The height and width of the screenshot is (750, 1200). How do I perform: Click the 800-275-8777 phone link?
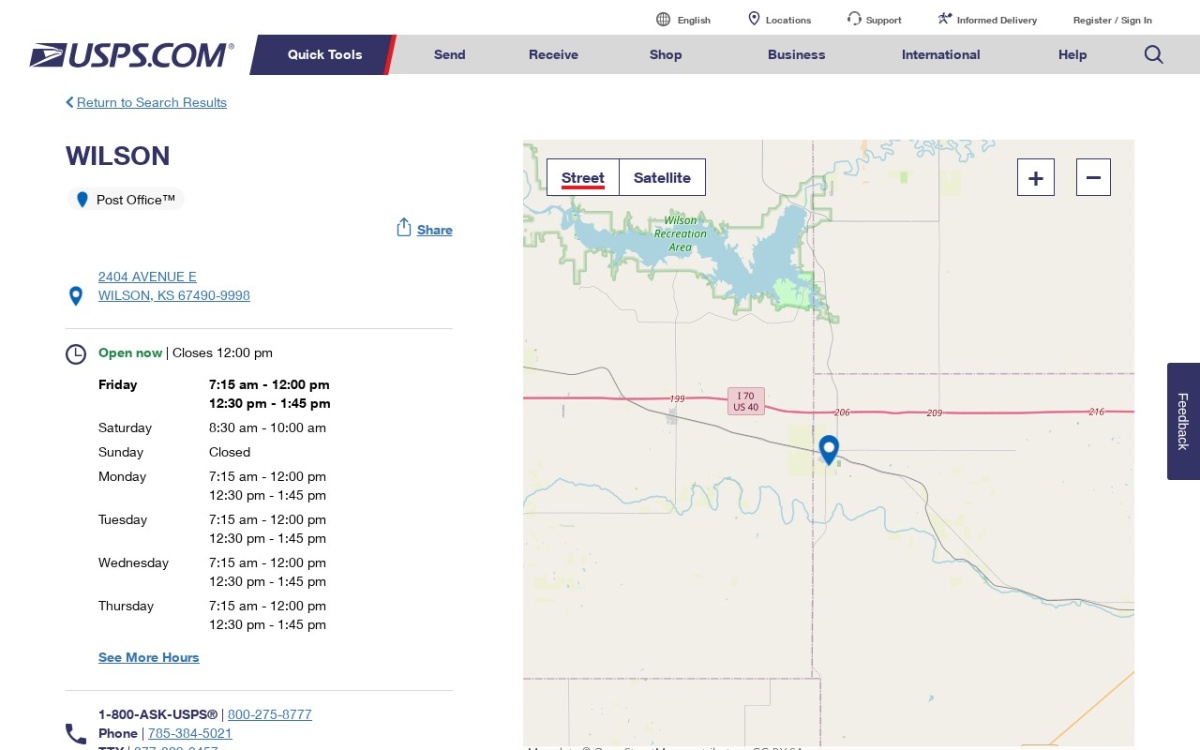point(270,714)
